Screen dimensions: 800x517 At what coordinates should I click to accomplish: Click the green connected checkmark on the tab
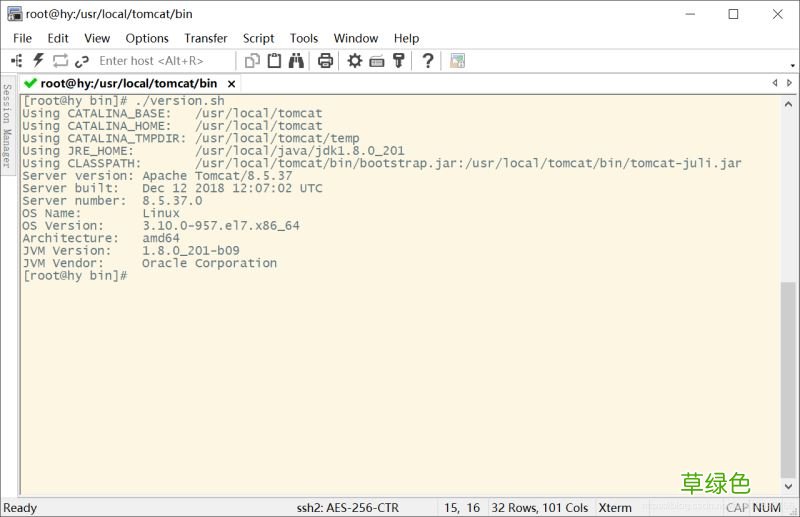click(31, 83)
